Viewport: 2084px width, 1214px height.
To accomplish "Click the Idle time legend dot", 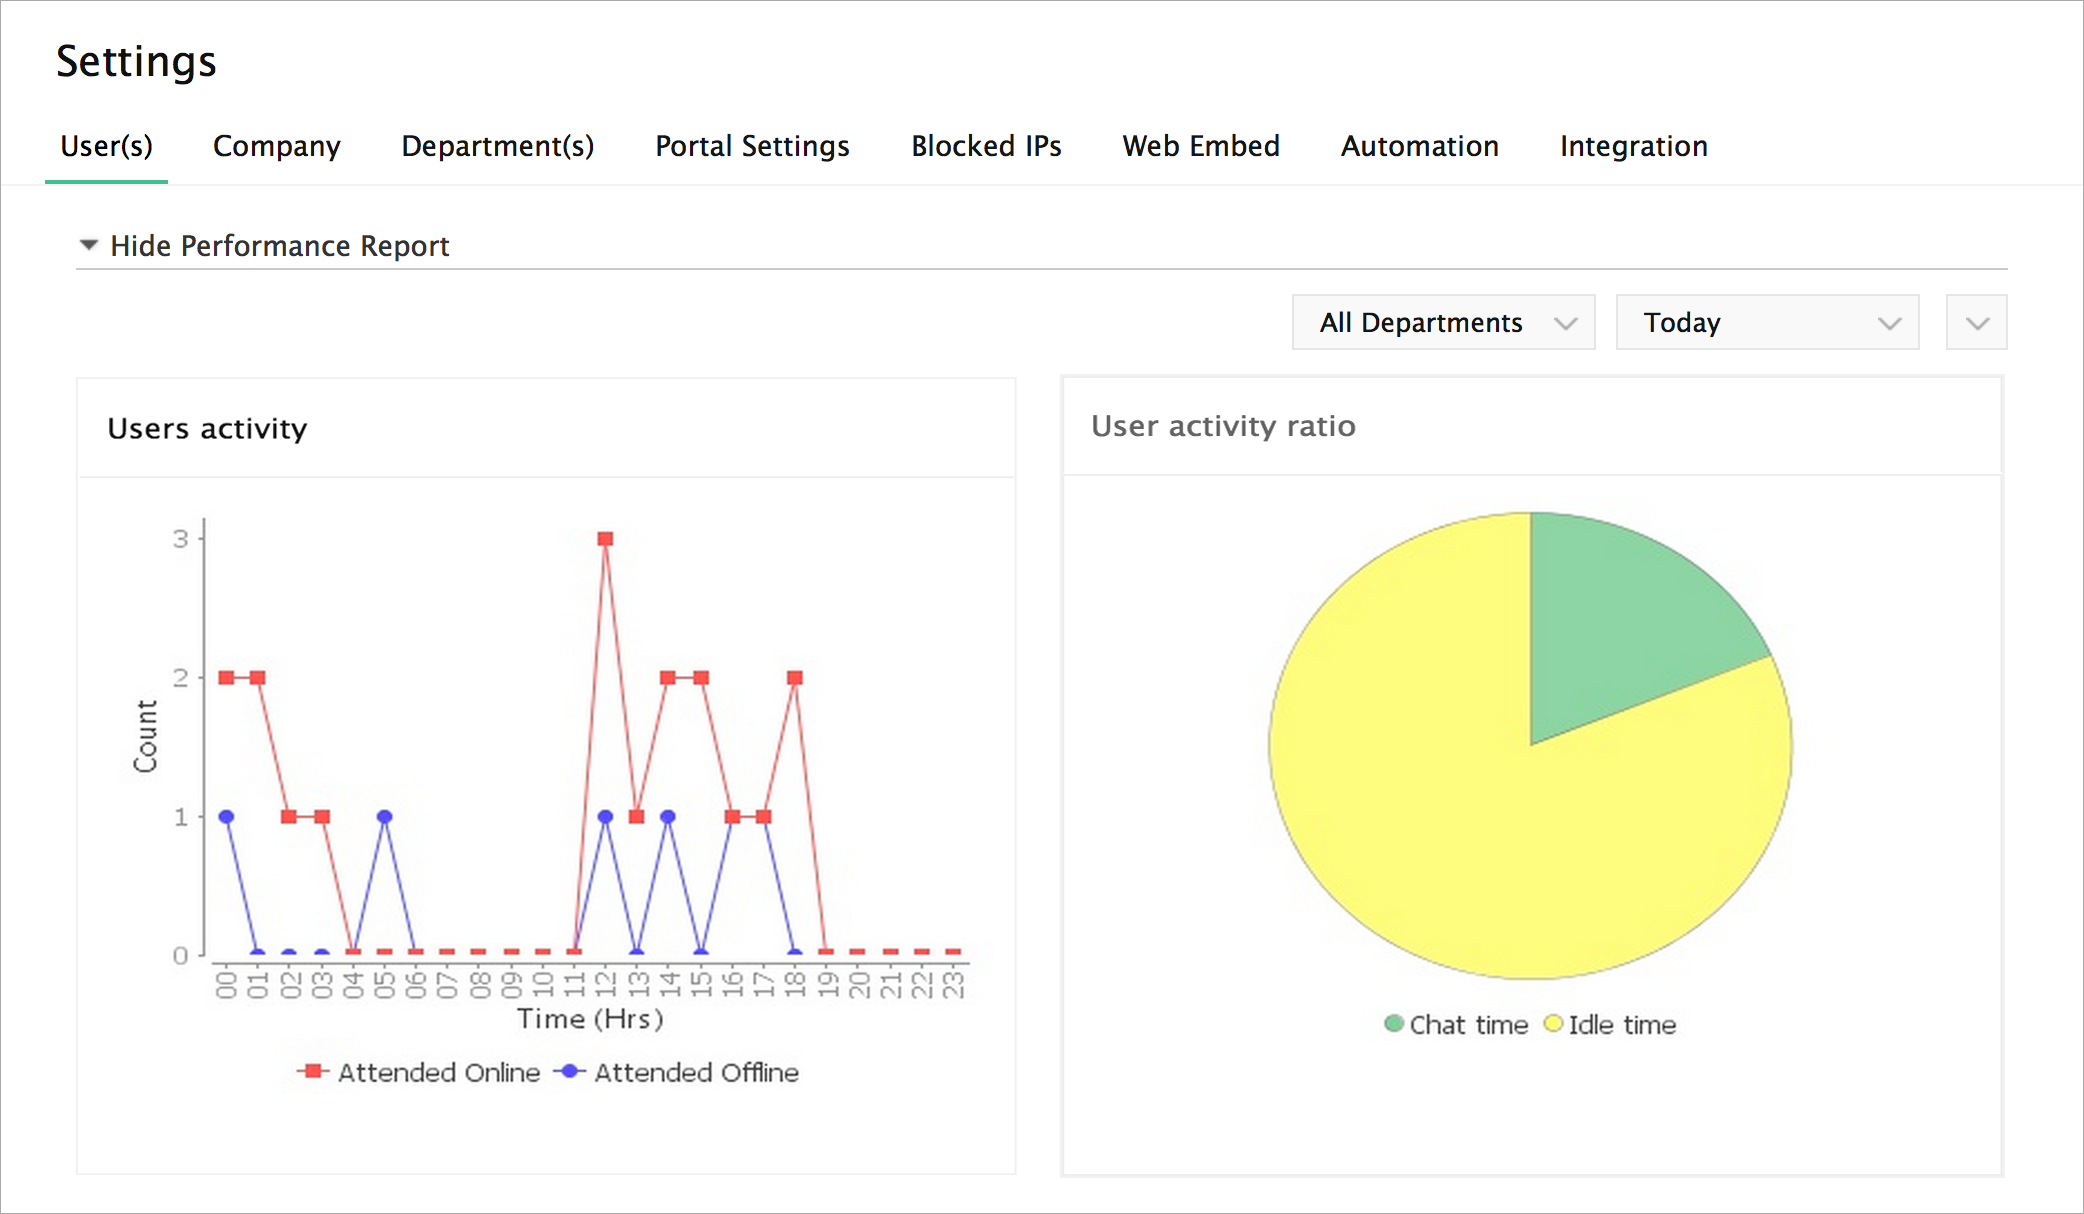I will [x=1552, y=1023].
